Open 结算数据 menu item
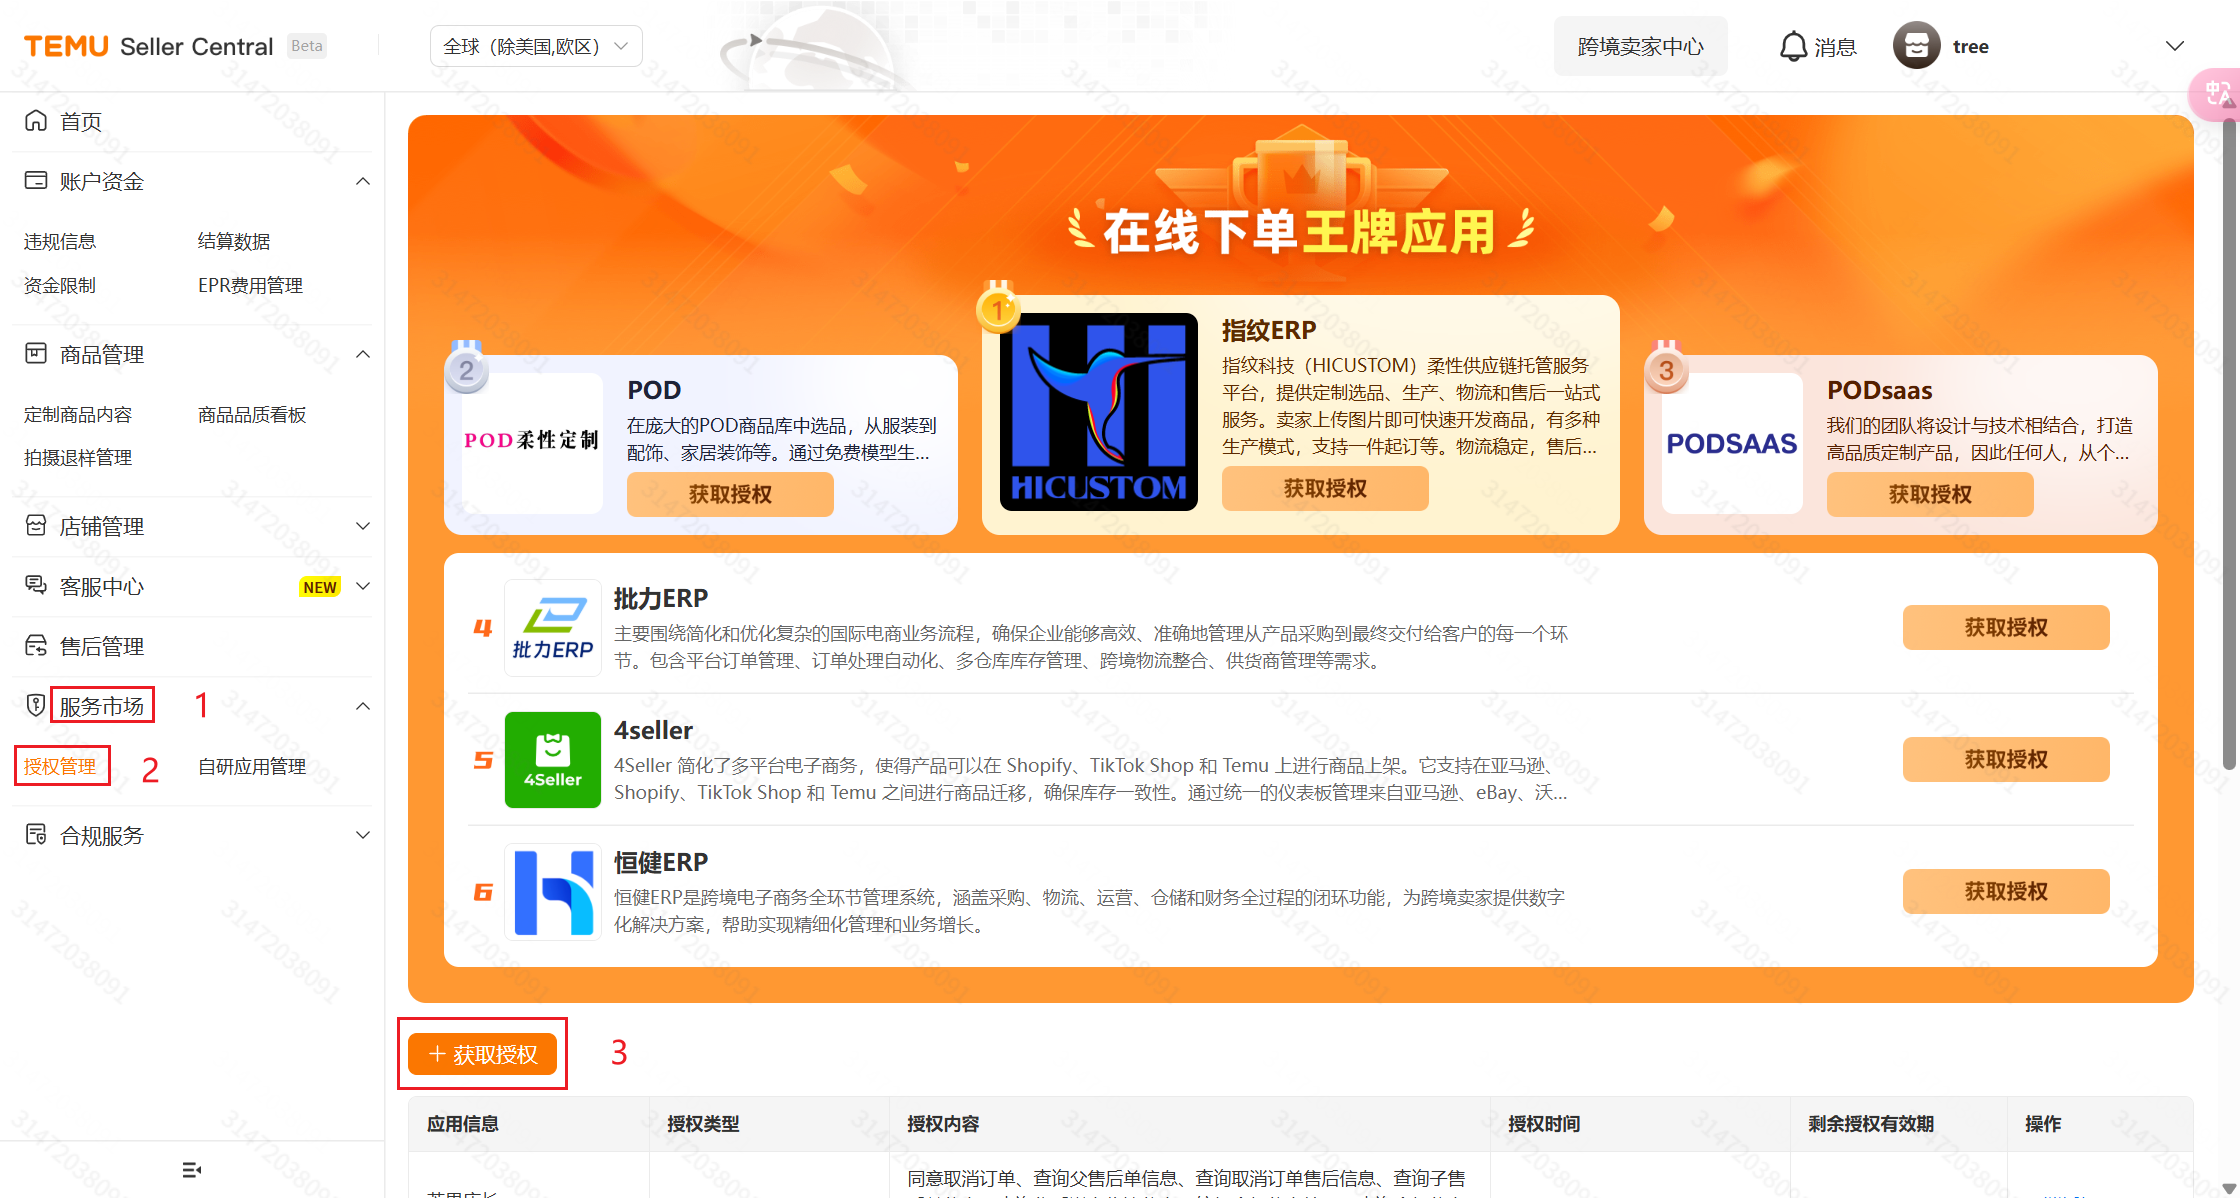Screen dimensions: 2240x1198 (x=234, y=241)
